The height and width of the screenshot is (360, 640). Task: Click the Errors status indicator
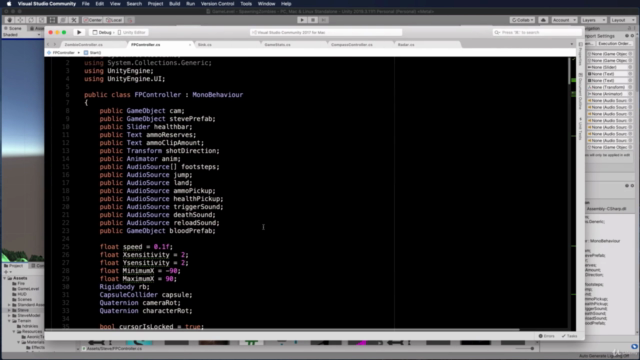point(547,336)
